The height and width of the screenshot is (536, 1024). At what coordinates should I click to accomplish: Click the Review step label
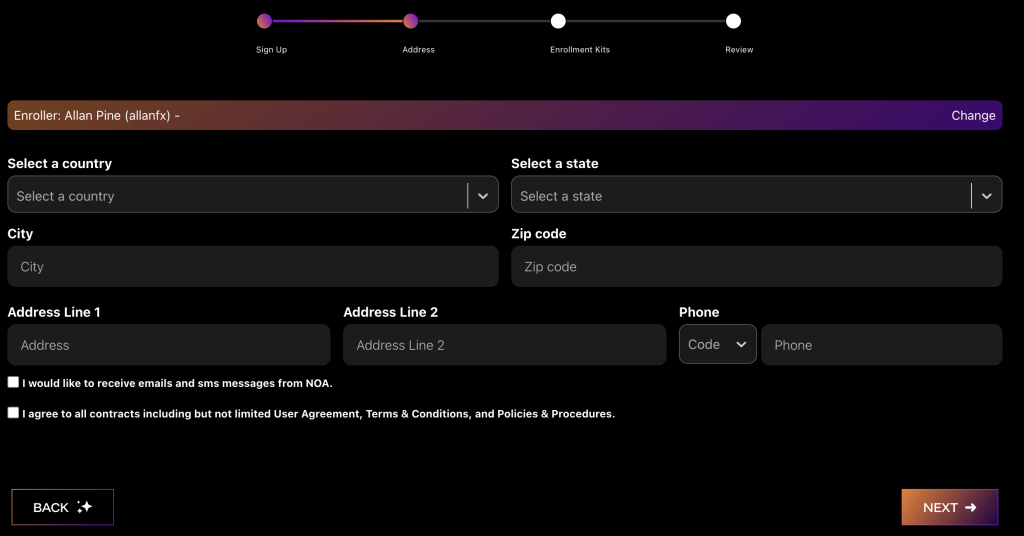(x=739, y=50)
